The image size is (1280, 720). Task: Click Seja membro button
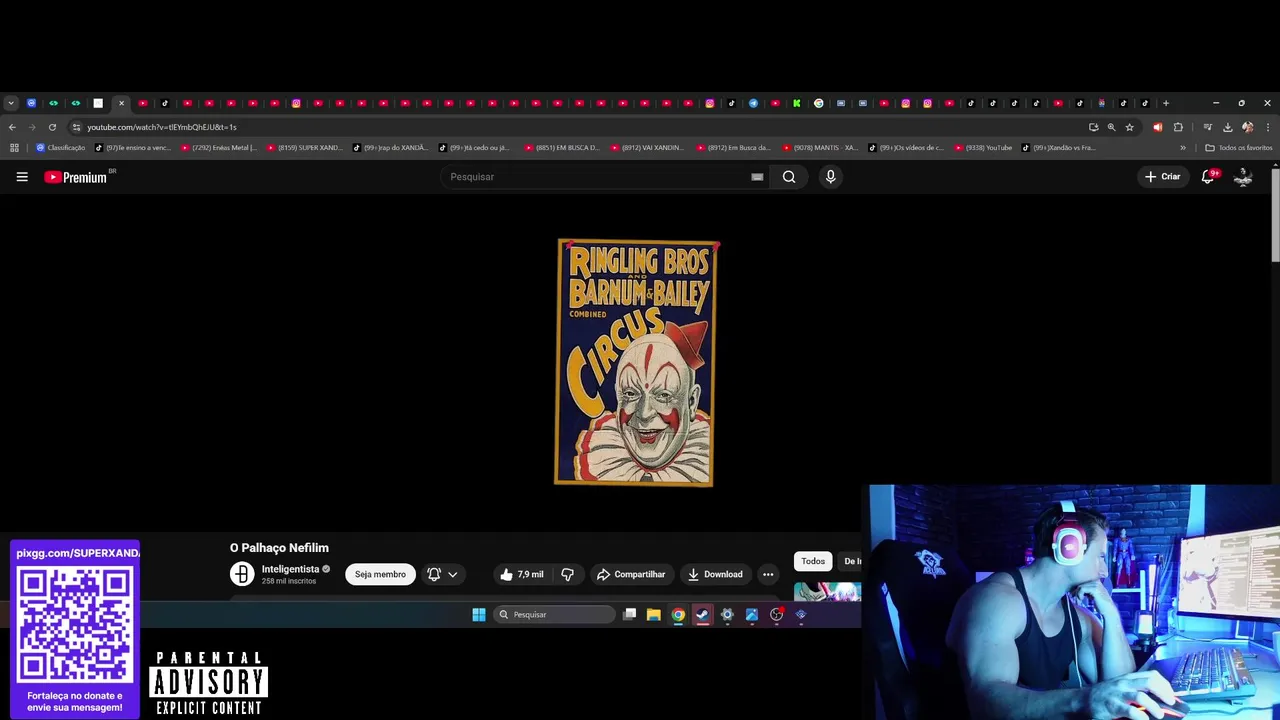click(380, 574)
